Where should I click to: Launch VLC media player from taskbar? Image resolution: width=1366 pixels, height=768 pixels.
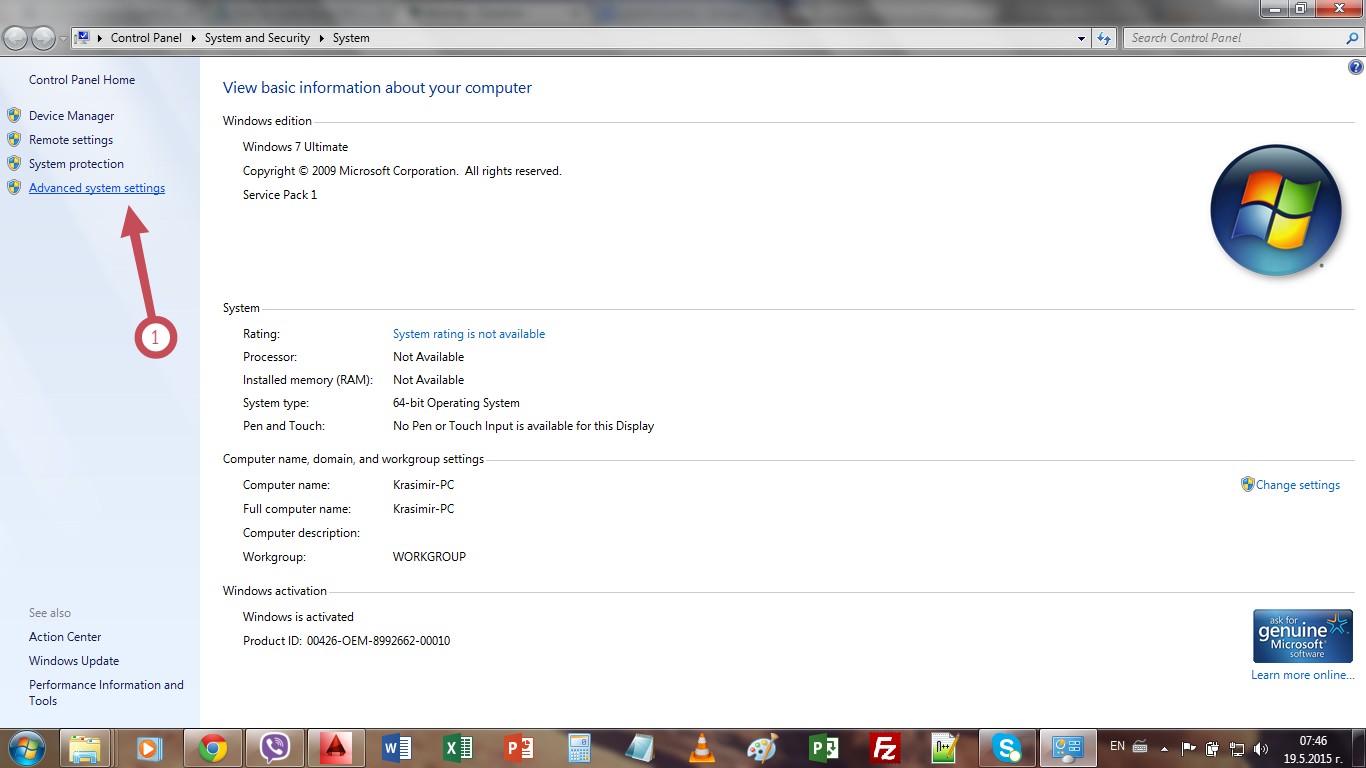702,748
